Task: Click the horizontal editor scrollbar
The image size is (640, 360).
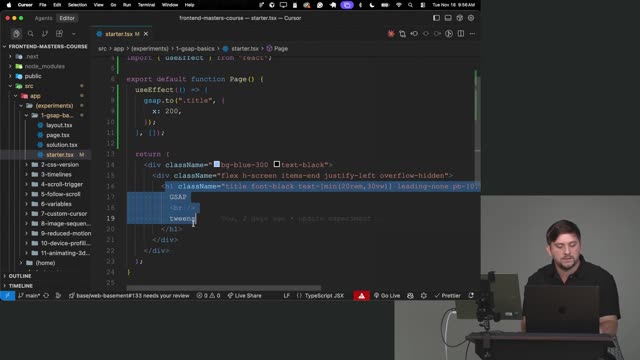Action: coord(224,288)
